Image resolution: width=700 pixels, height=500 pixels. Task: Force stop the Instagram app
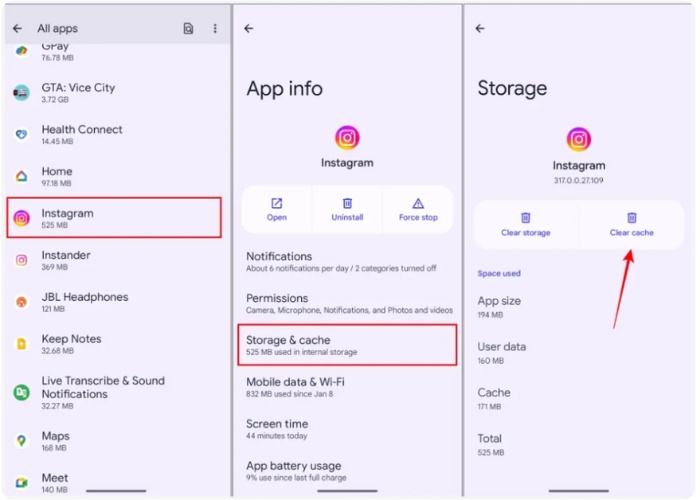click(418, 209)
